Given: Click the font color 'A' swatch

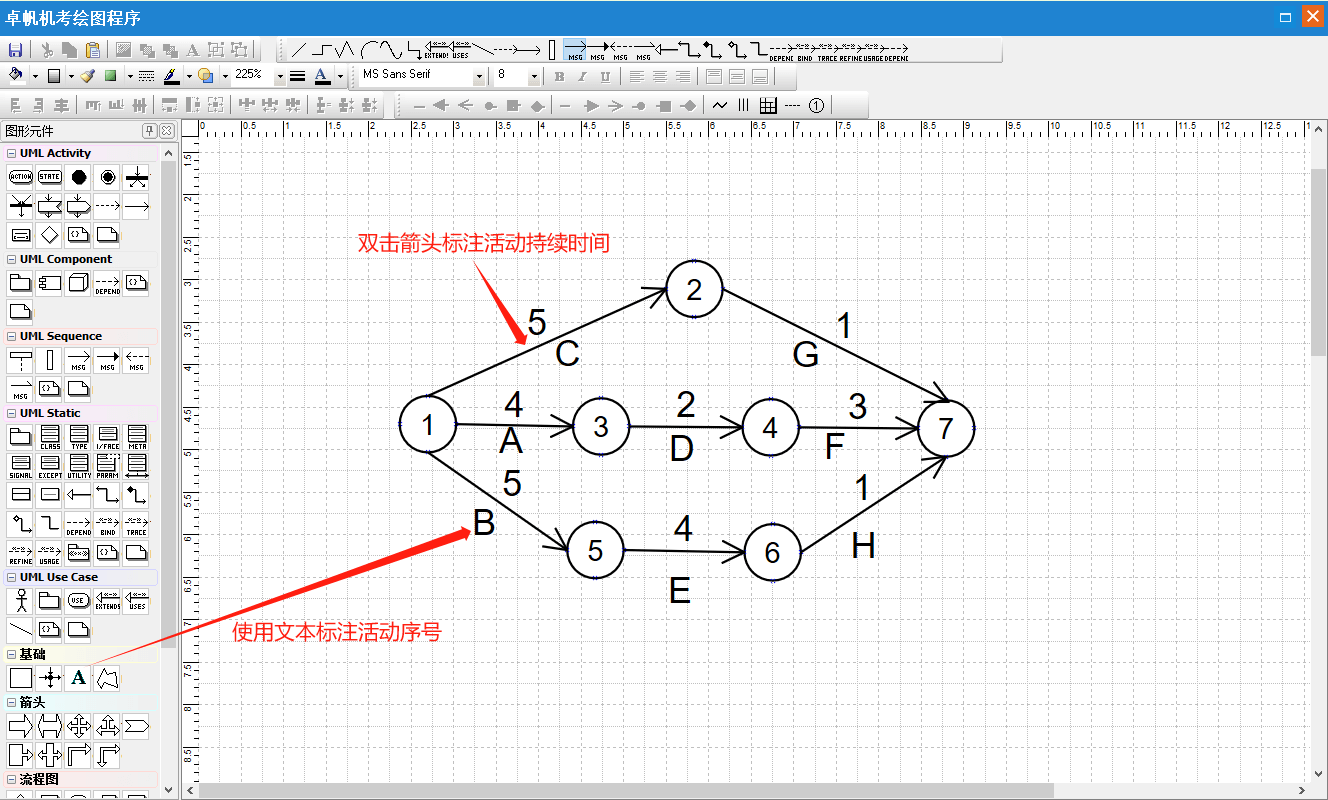Looking at the screenshot, I should (321, 75).
